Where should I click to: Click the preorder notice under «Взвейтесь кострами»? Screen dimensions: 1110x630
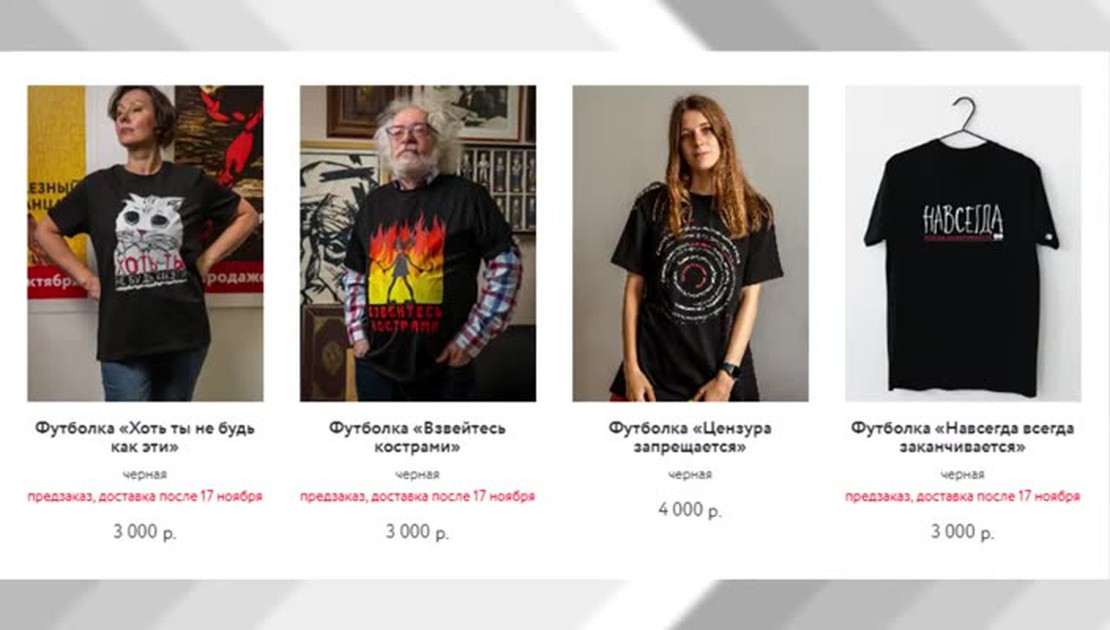click(418, 496)
